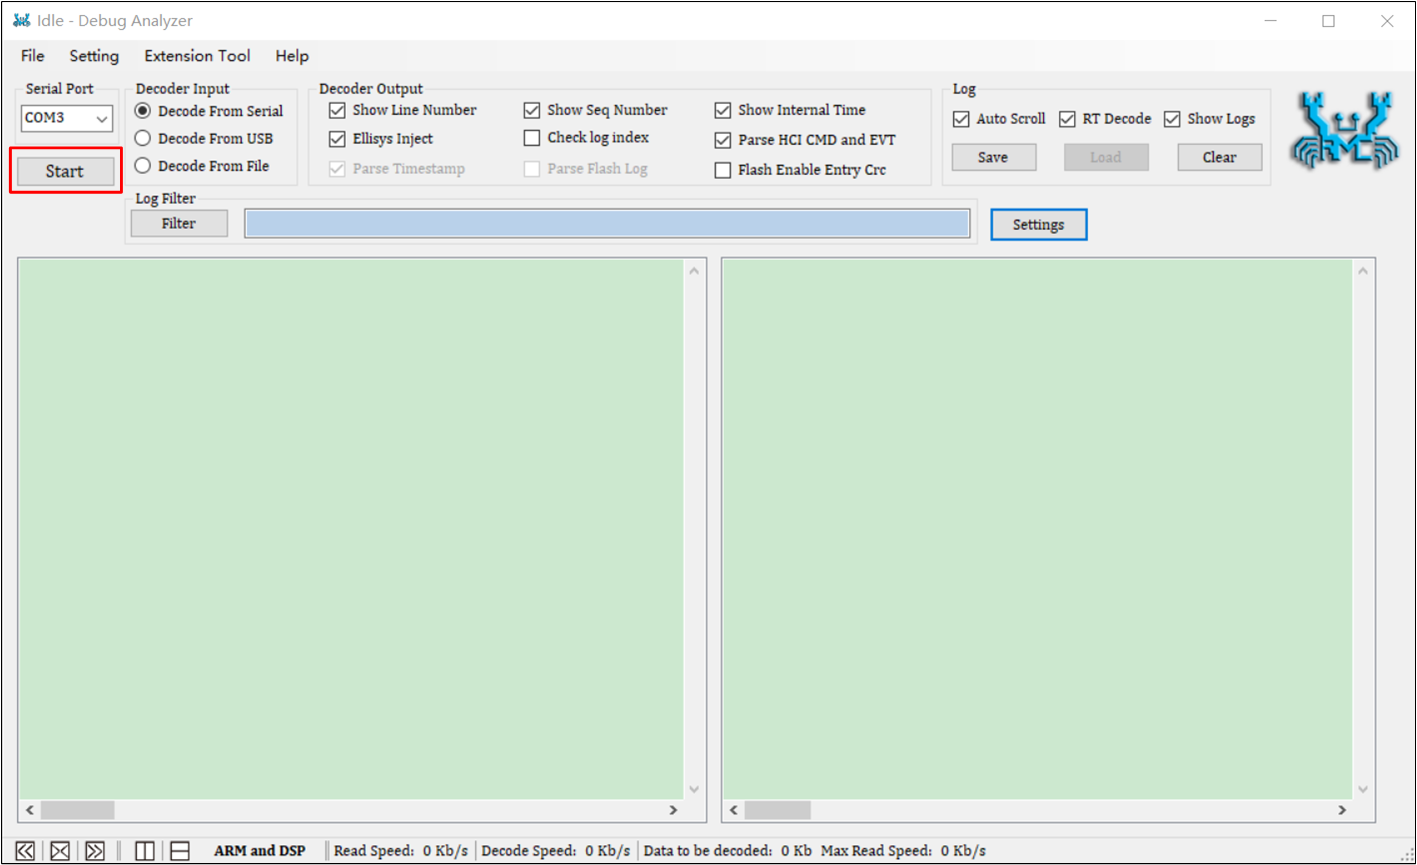Image resolution: width=1417 pixels, height=865 pixels.
Task: Click inside the right log output pane
Action: [x=1037, y=529]
